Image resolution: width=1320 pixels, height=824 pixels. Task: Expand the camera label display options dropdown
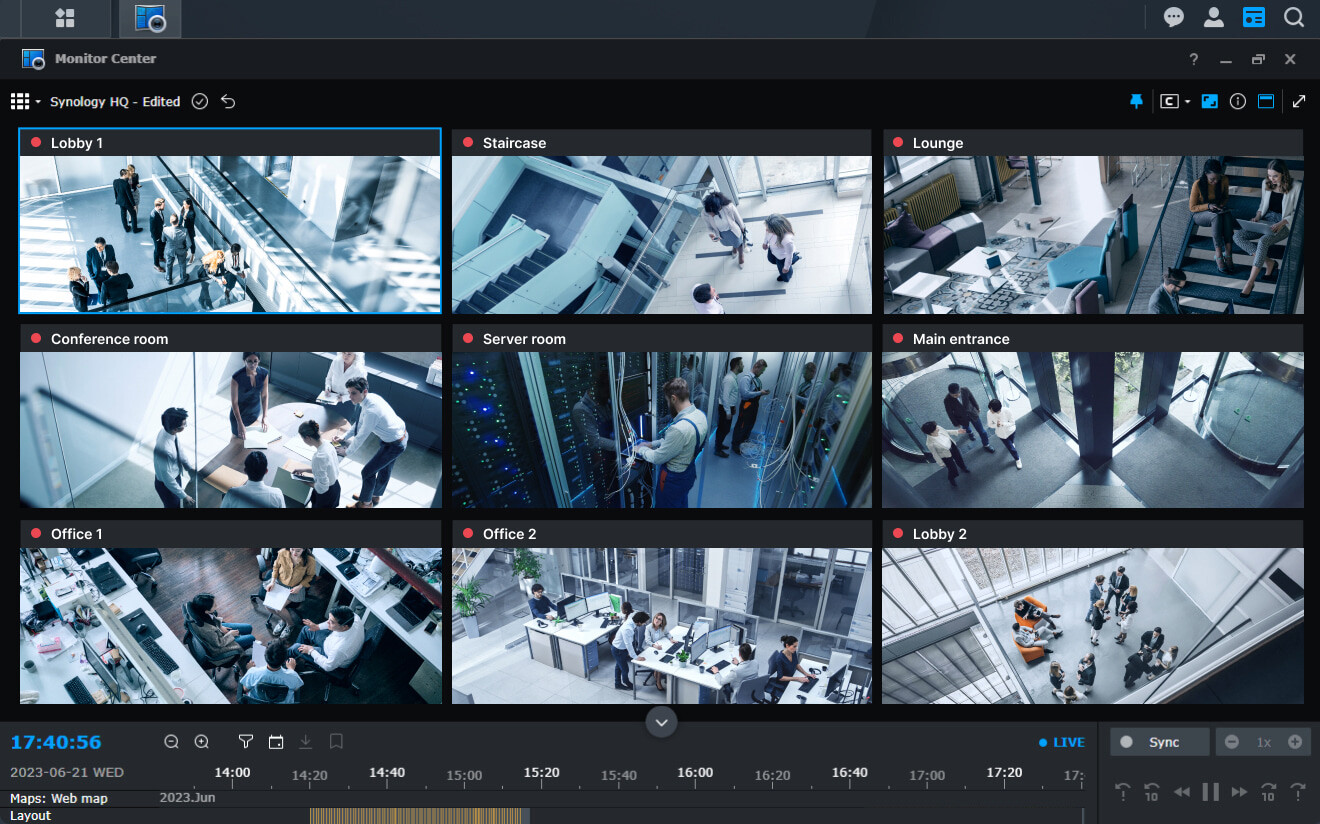coord(1188,100)
